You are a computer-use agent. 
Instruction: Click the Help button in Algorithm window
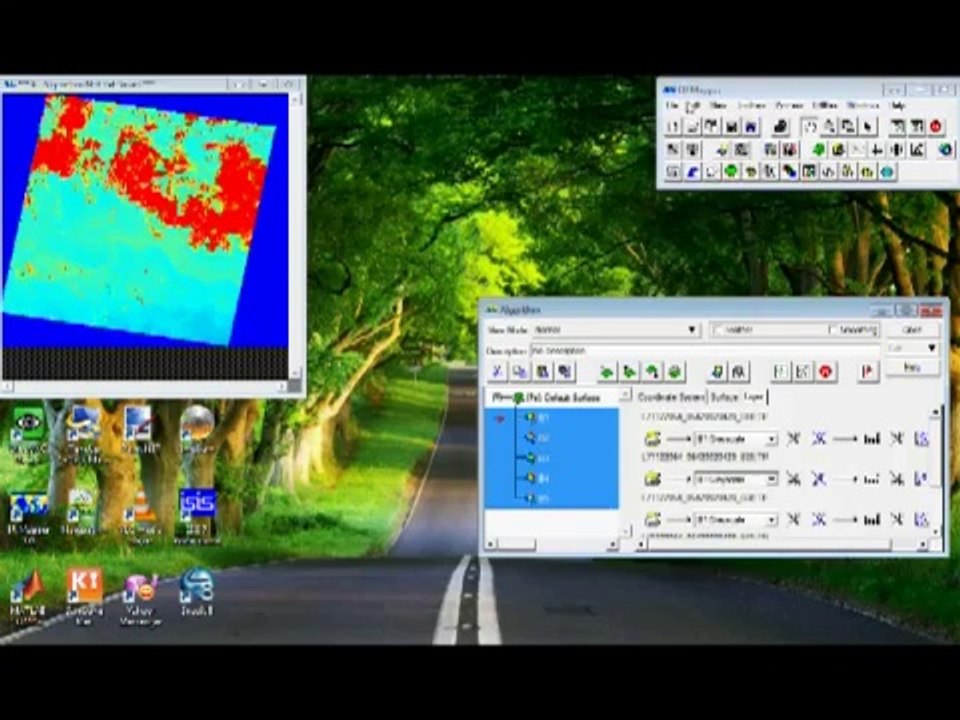pyautogui.click(x=912, y=367)
